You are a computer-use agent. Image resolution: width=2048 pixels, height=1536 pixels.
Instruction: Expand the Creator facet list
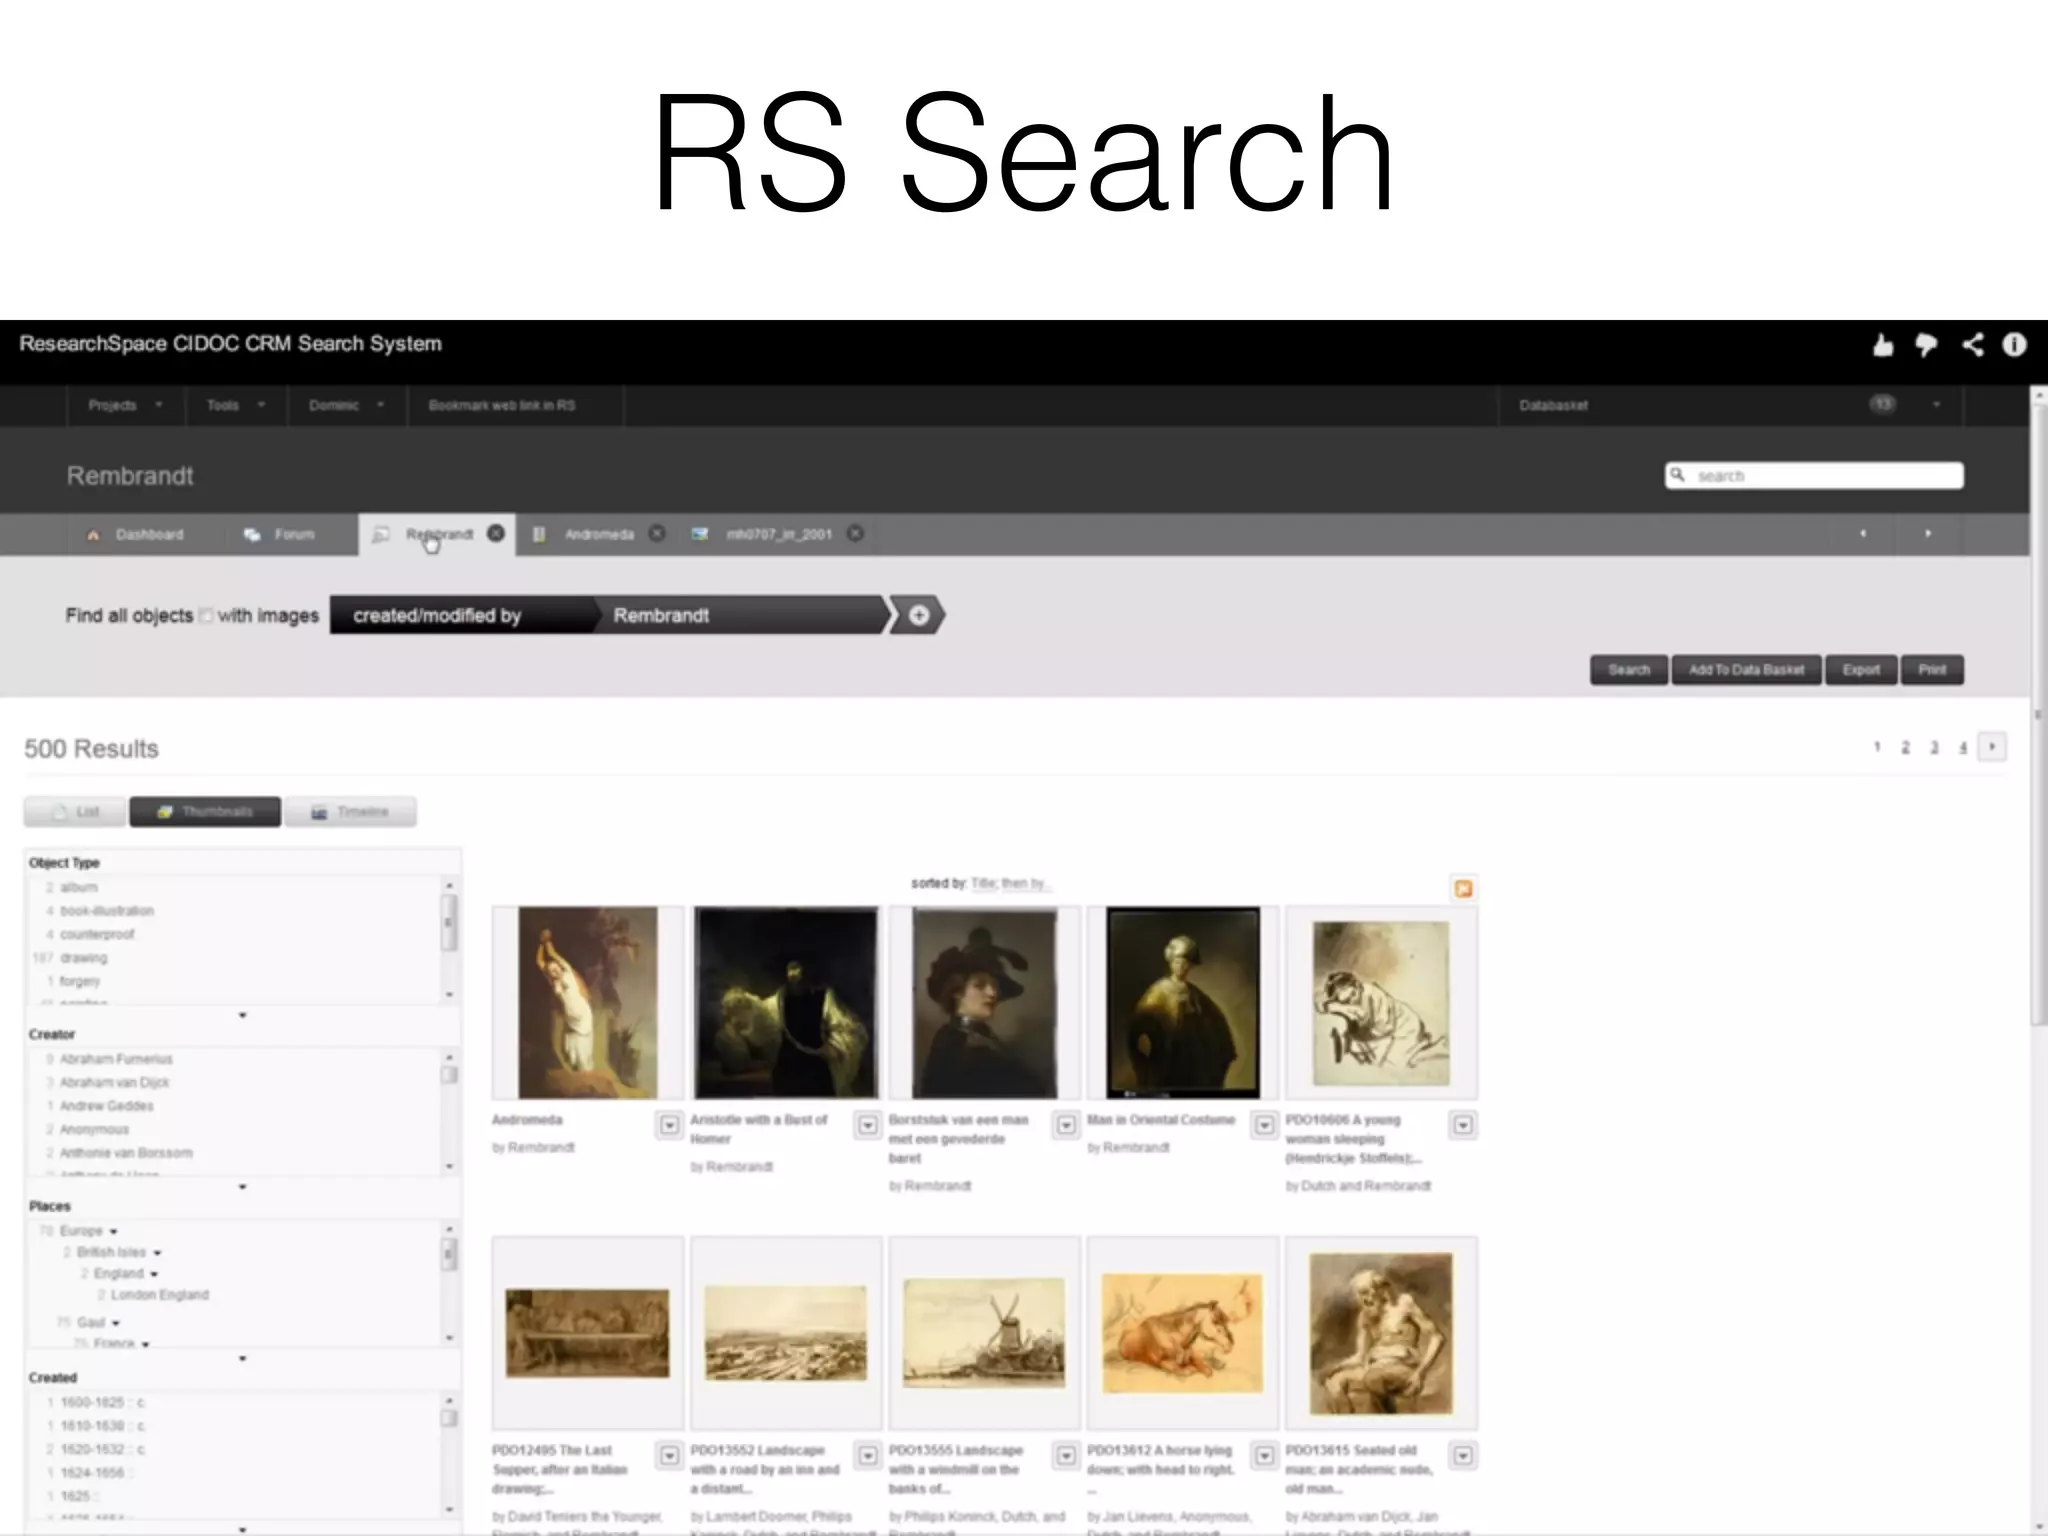242,1187
